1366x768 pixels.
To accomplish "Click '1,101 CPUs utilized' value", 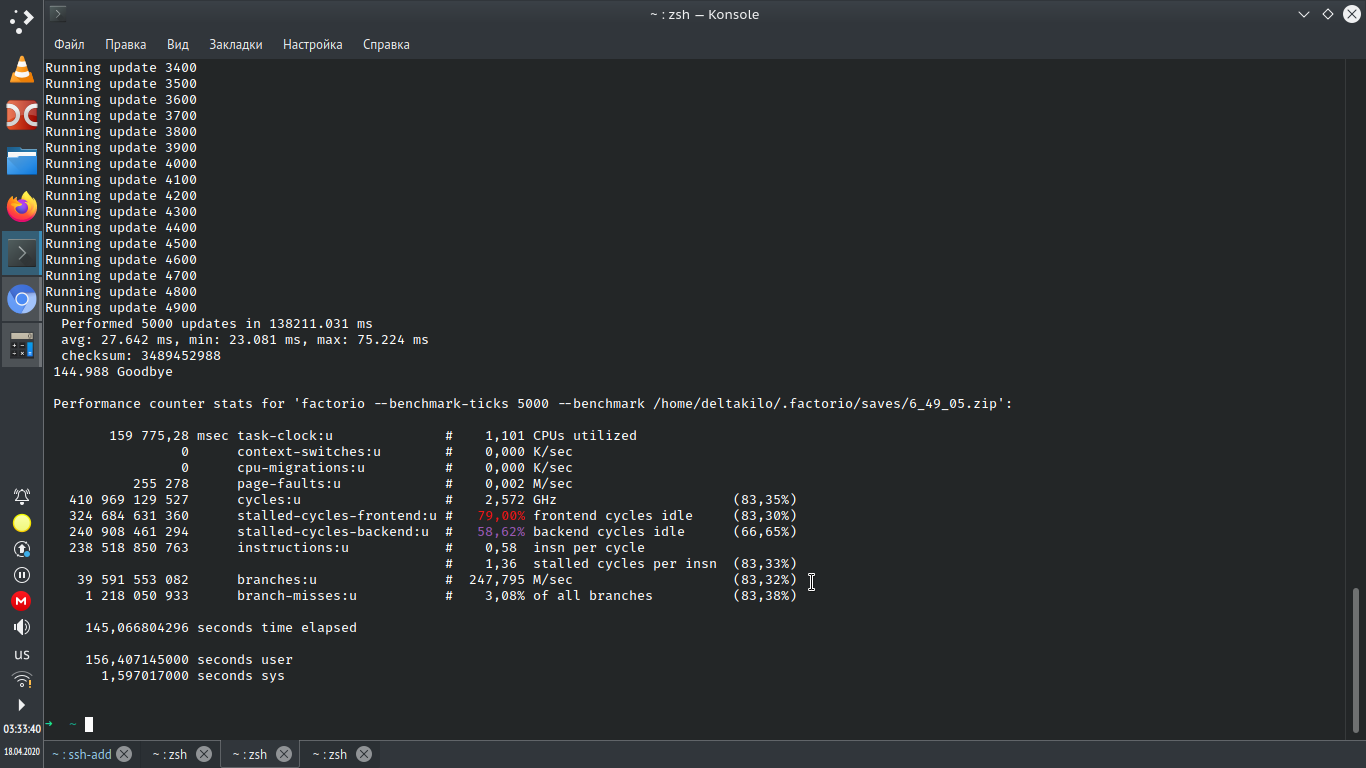I will [x=561, y=436].
